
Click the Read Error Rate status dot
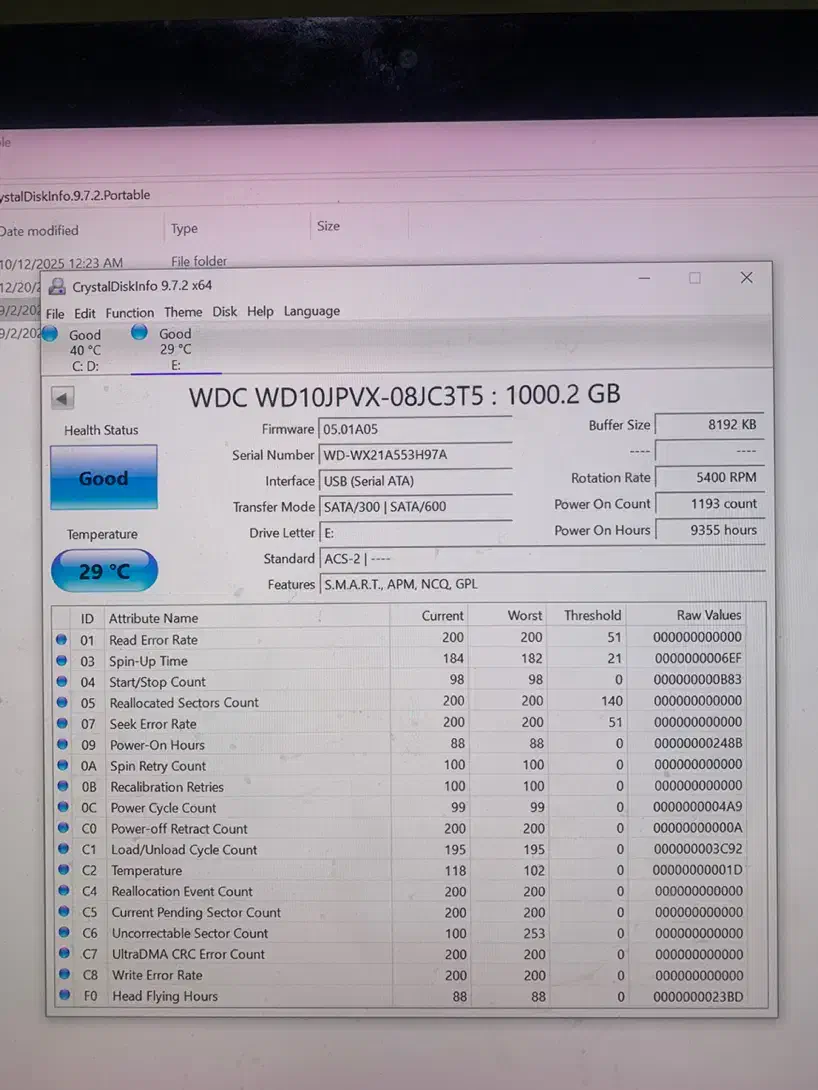tap(61, 639)
